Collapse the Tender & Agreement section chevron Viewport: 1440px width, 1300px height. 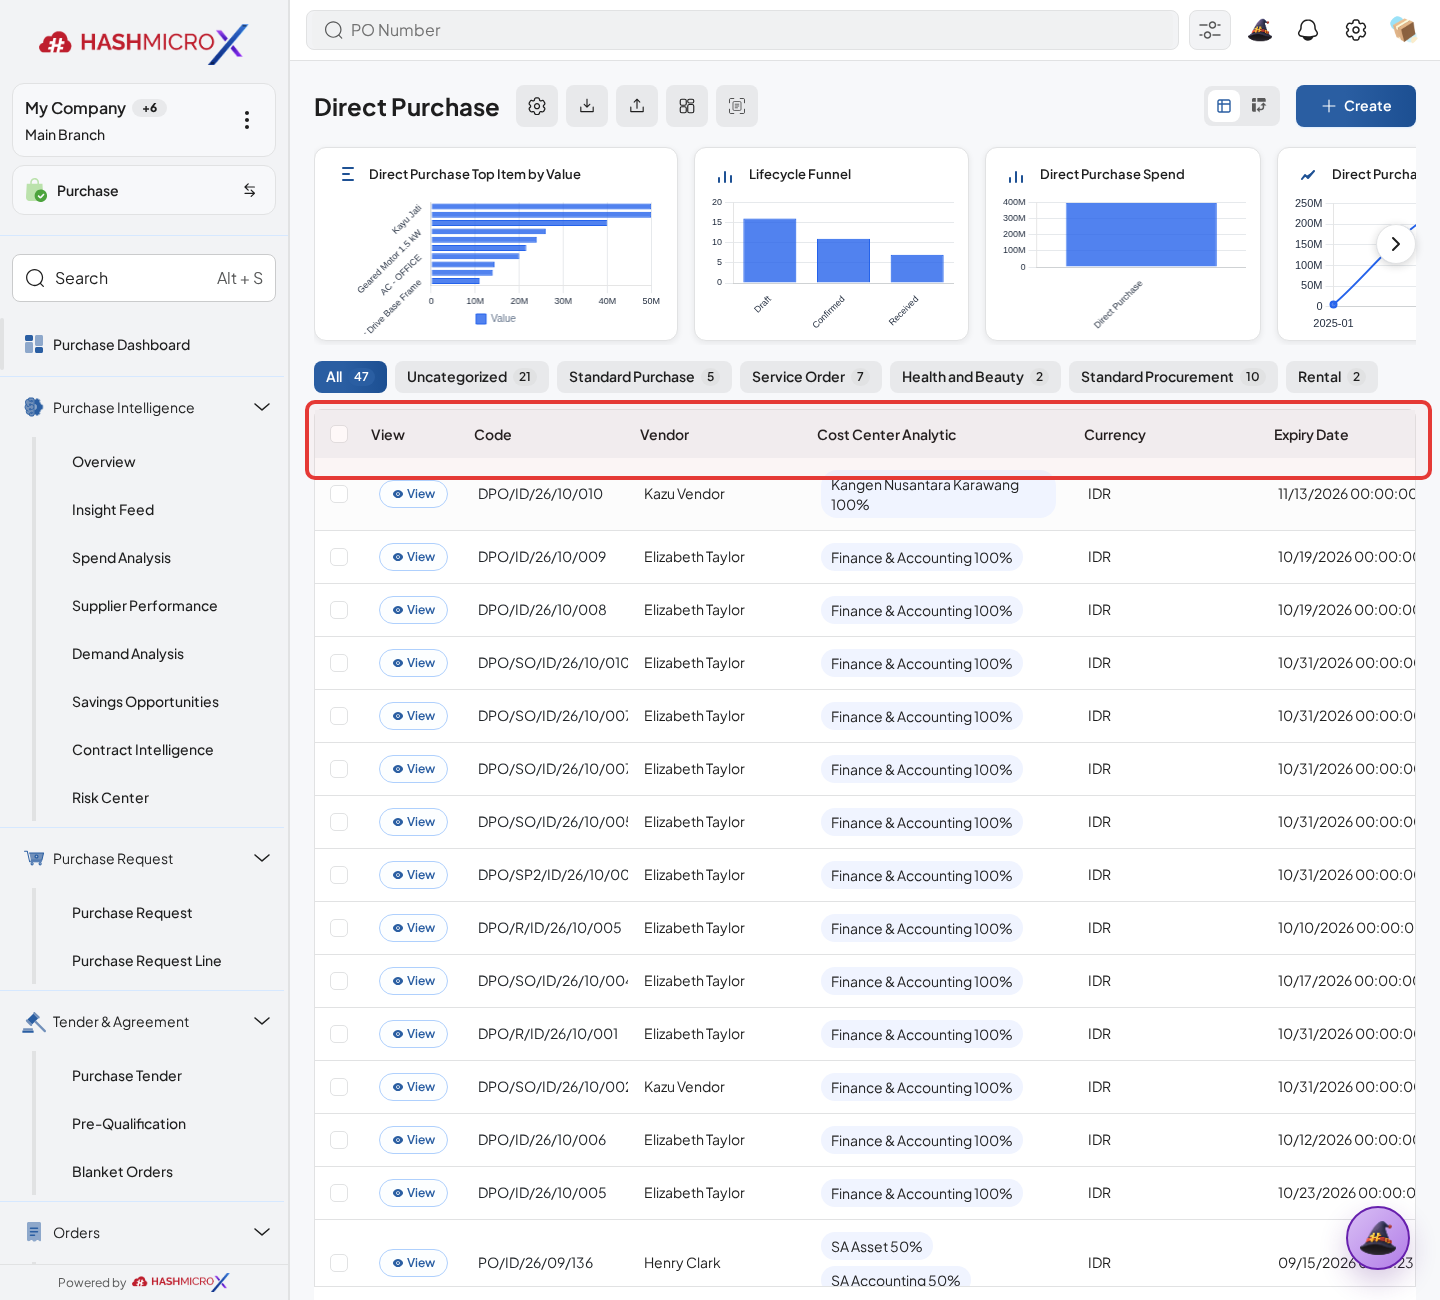click(x=262, y=1021)
